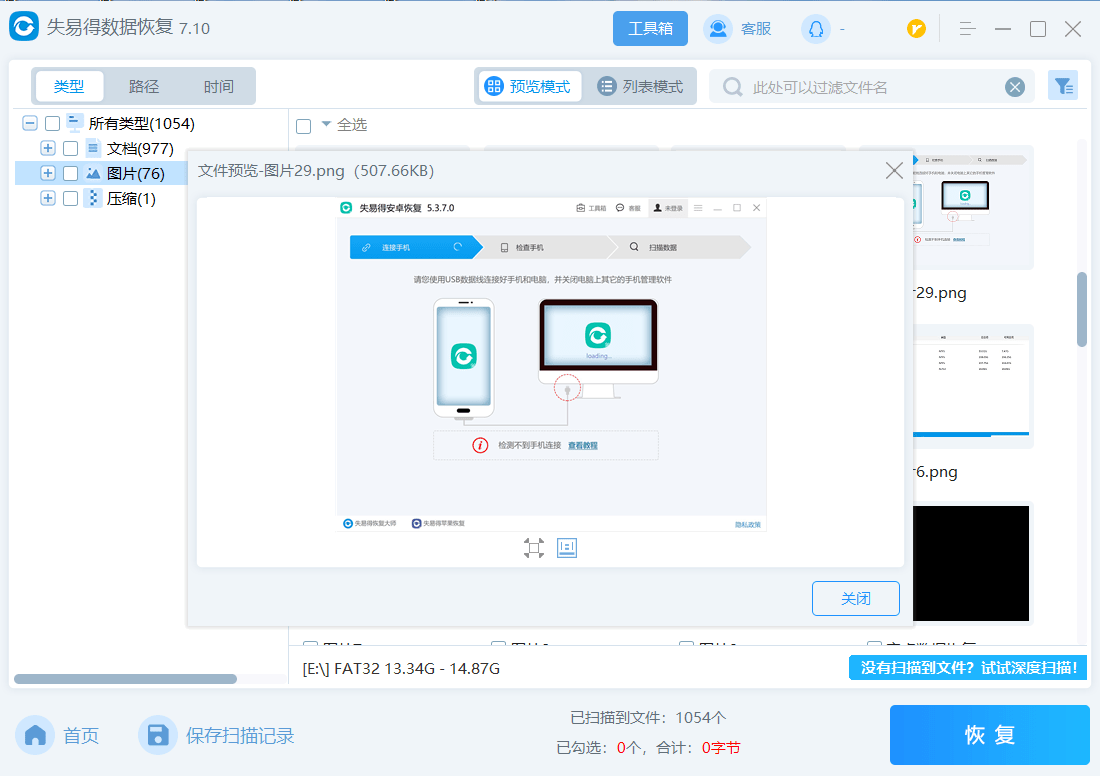The width and height of the screenshot is (1100, 776).
Task: Expand the 文档(977) tree node
Action: [48, 148]
